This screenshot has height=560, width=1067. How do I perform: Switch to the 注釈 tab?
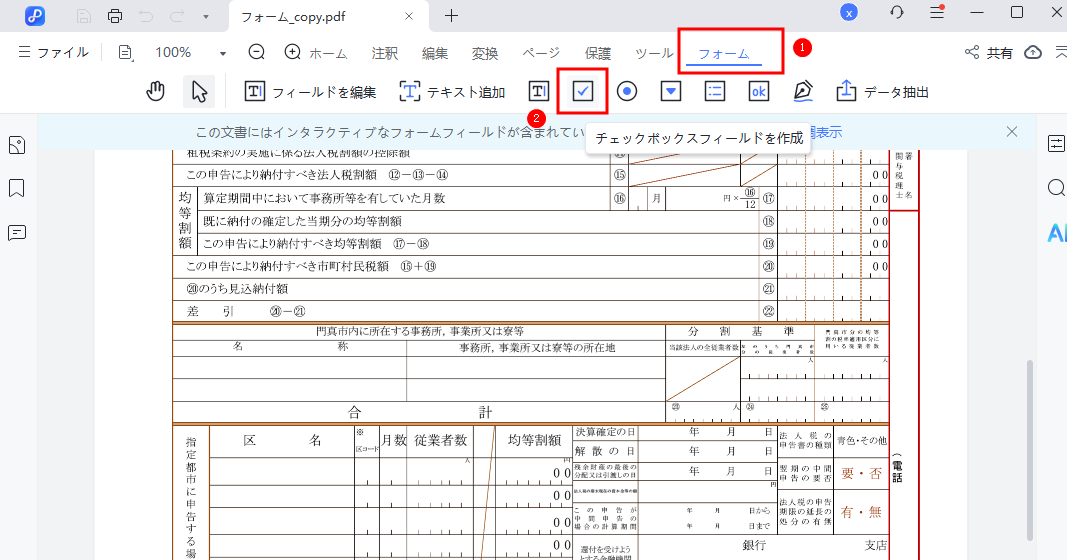pyautogui.click(x=384, y=53)
